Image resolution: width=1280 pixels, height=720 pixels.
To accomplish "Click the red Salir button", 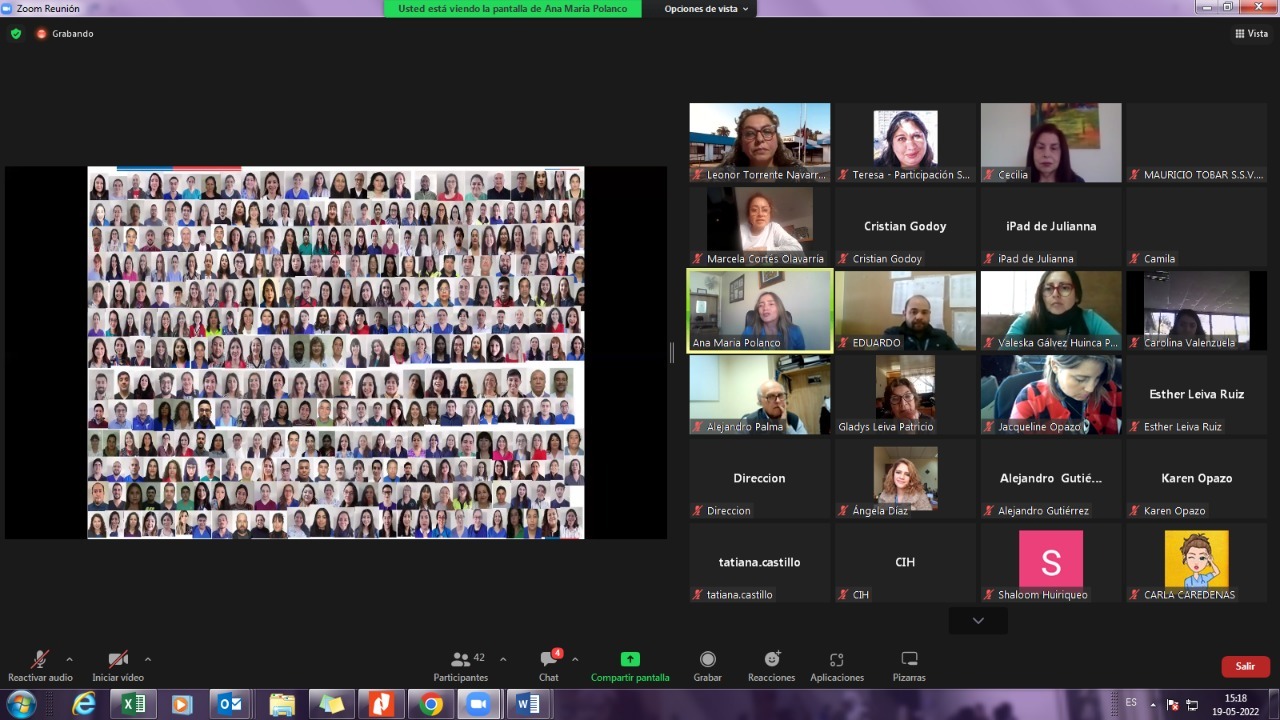I will [x=1245, y=666].
